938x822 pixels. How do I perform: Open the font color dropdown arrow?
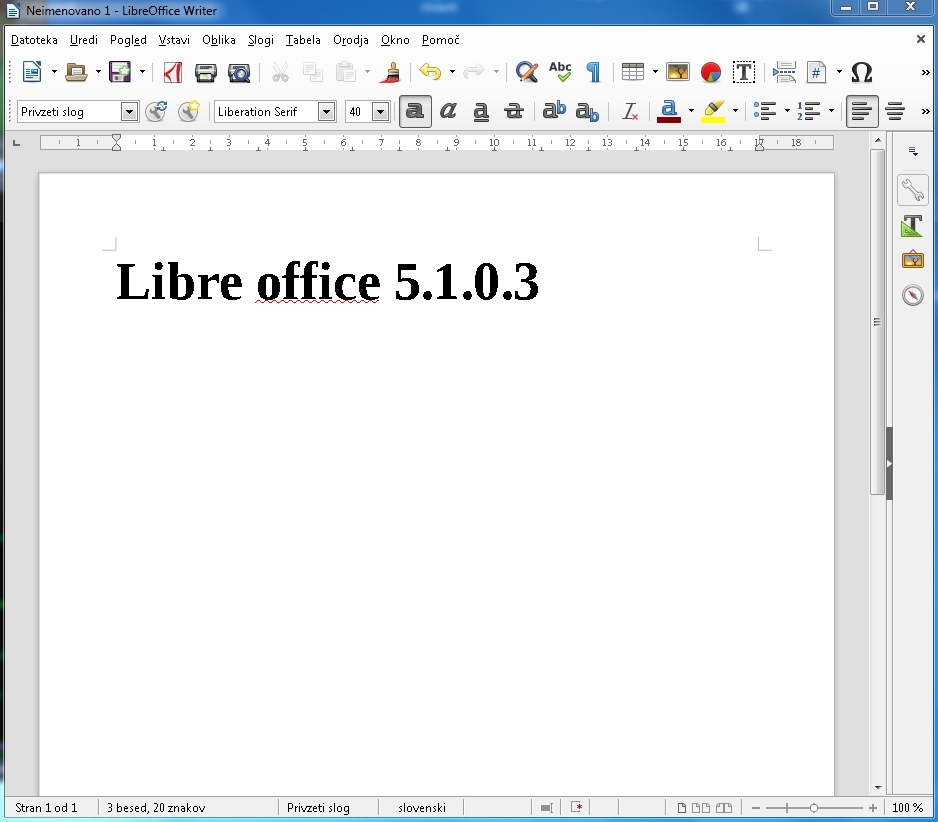(691, 111)
